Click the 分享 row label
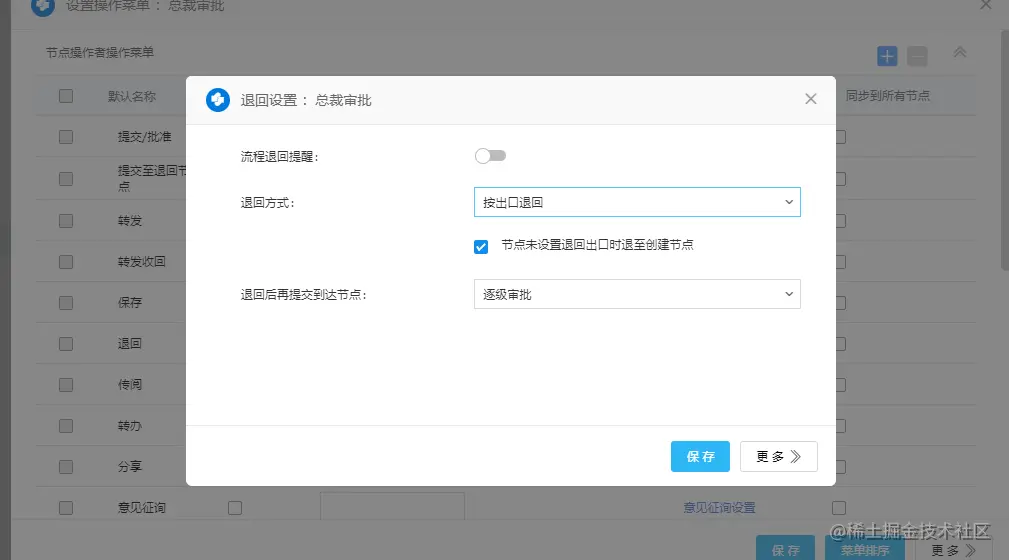The image size is (1009, 560). (x=129, y=466)
